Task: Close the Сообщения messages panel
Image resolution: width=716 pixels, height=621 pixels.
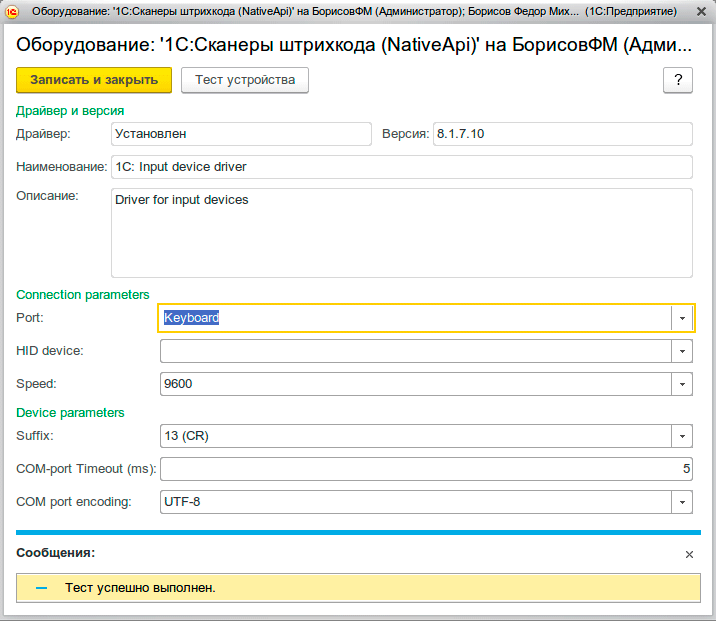Action: click(689, 554)
